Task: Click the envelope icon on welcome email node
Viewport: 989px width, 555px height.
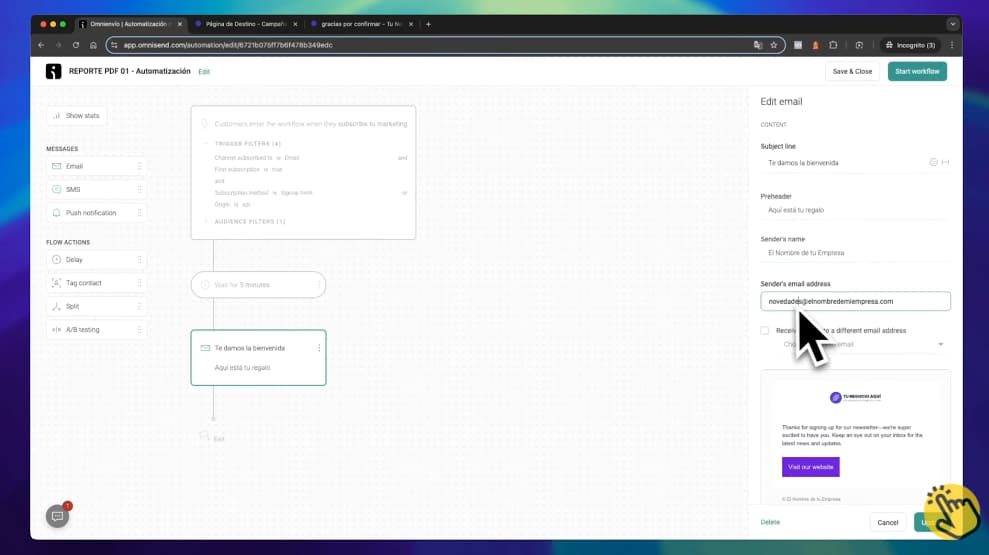Action: (x=205, y=348)
